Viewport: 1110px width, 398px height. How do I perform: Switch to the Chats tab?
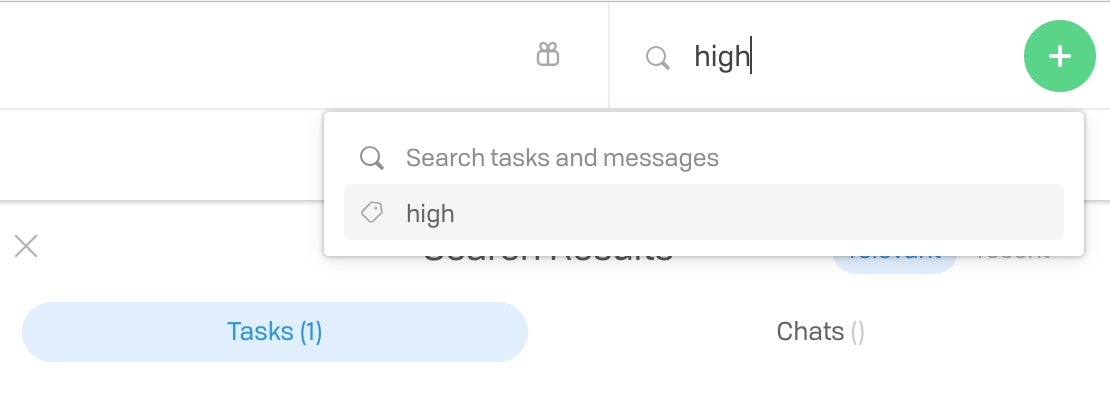pos(820,331)
